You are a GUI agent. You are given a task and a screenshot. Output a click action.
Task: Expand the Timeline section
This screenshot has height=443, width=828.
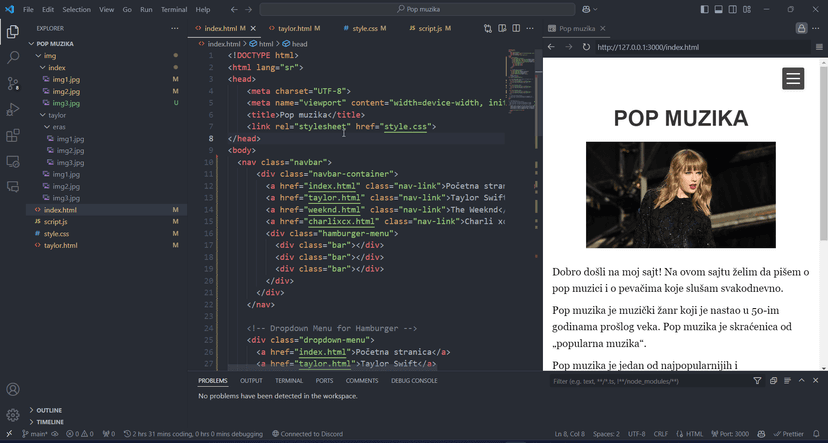click(50, 422)
